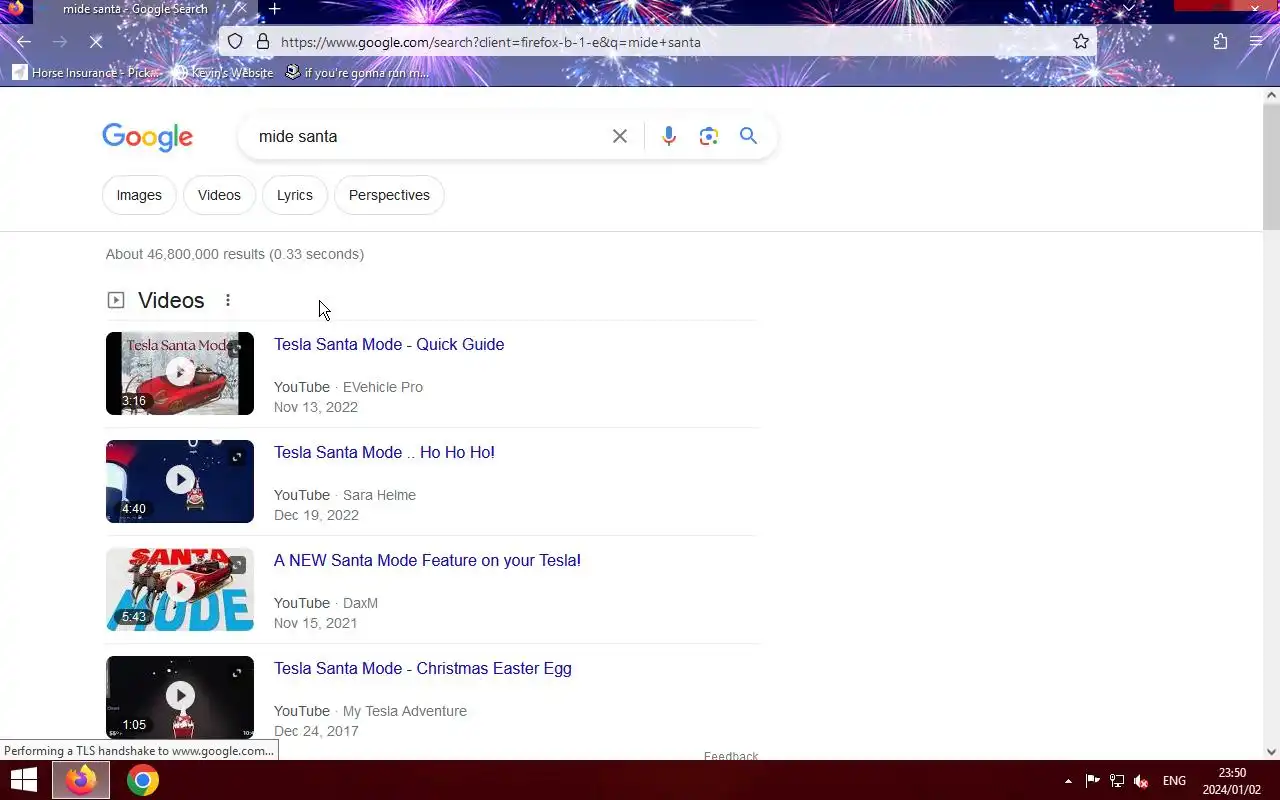This screenshot has width=1280, height=800.
Task: Launch Chrome from the taskbar
Action: [142, 780]
